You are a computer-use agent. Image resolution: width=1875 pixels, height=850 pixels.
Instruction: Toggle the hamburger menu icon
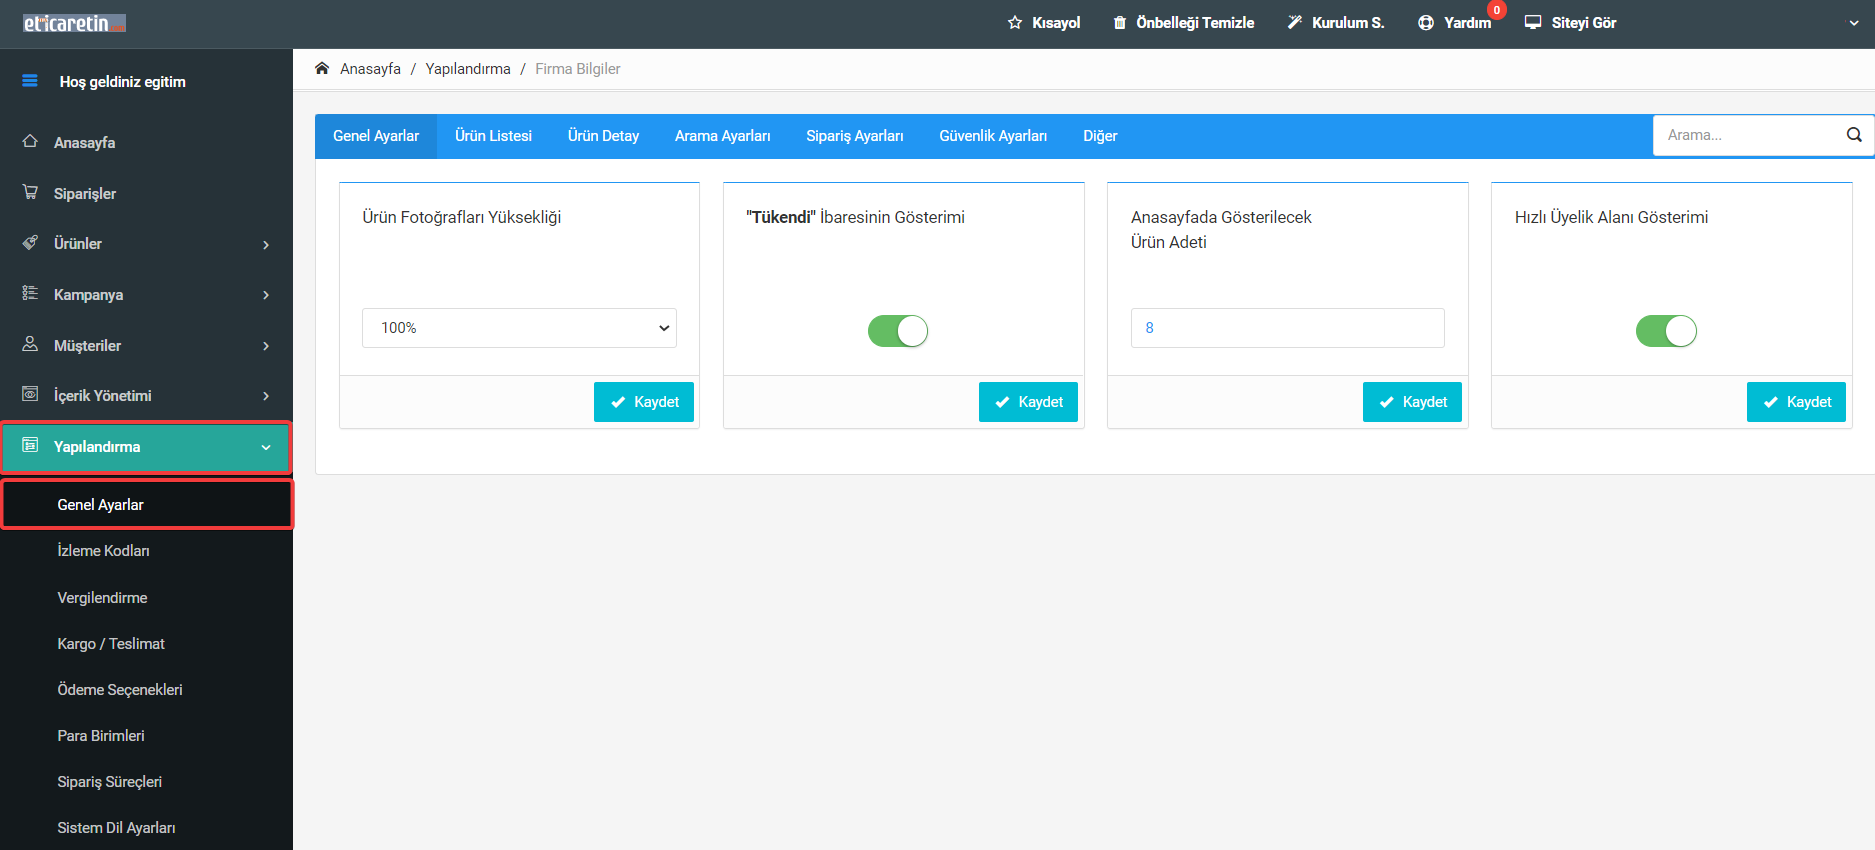30,81
